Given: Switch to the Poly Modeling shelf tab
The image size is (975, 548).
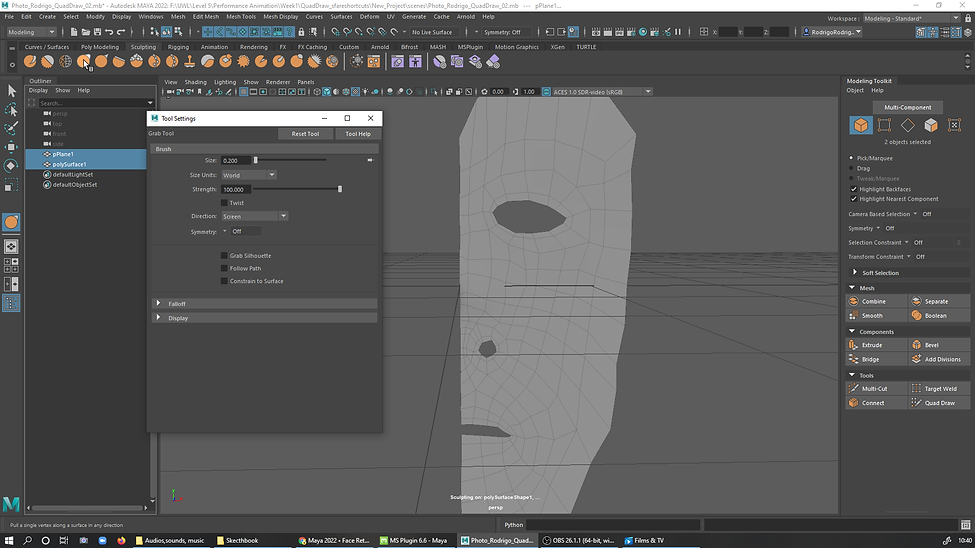Looking at the screenshot, I should 99,47.
